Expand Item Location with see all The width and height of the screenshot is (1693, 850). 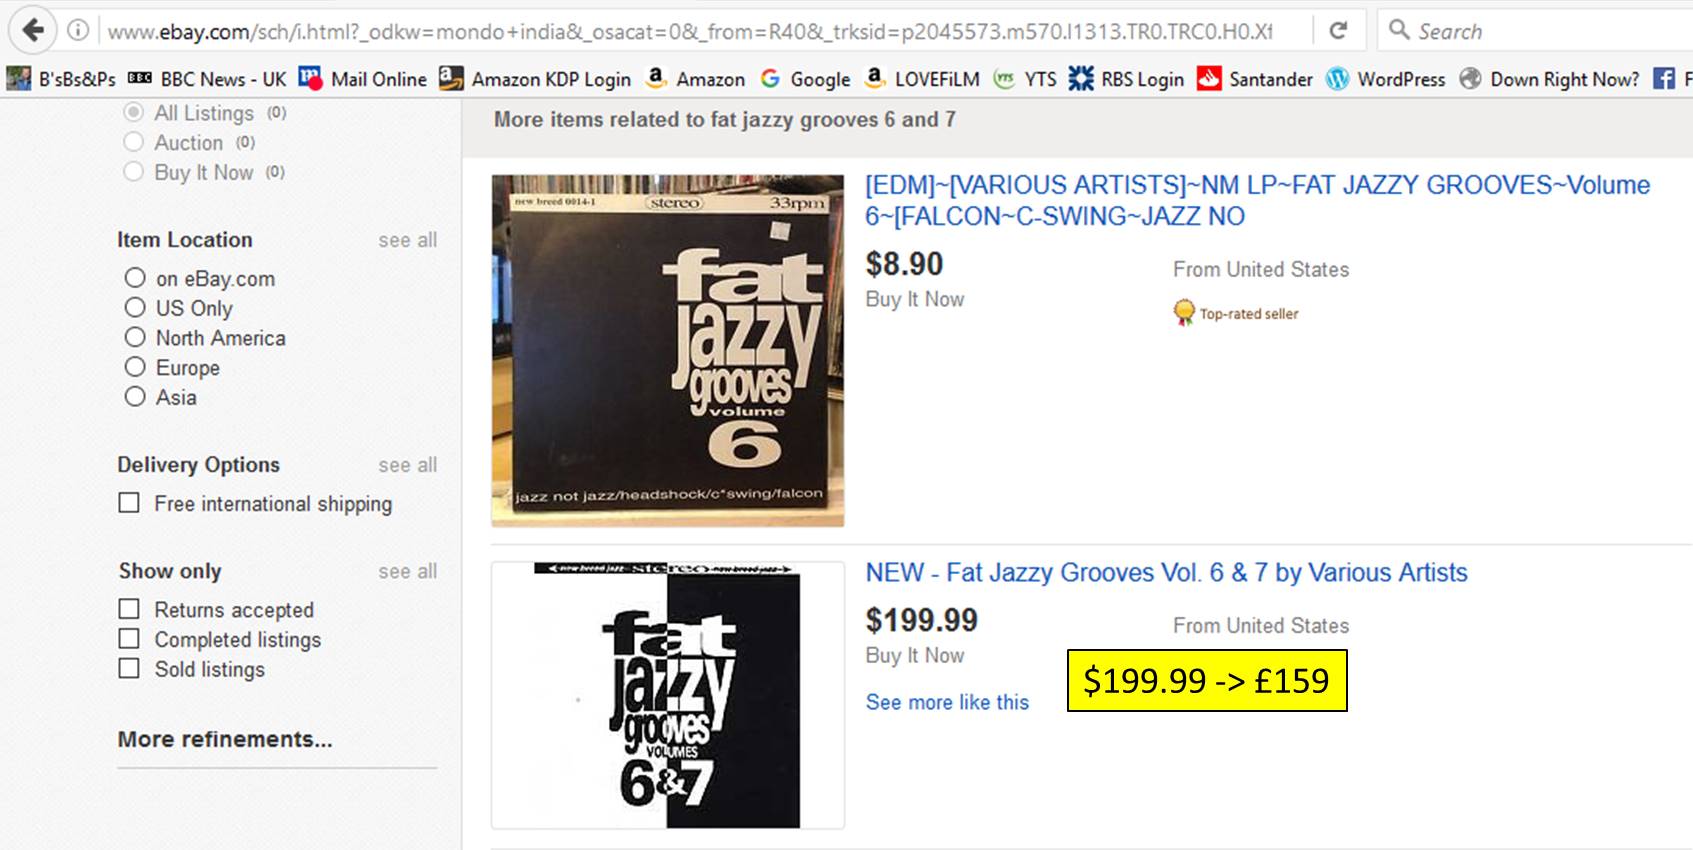coord(407,240)
